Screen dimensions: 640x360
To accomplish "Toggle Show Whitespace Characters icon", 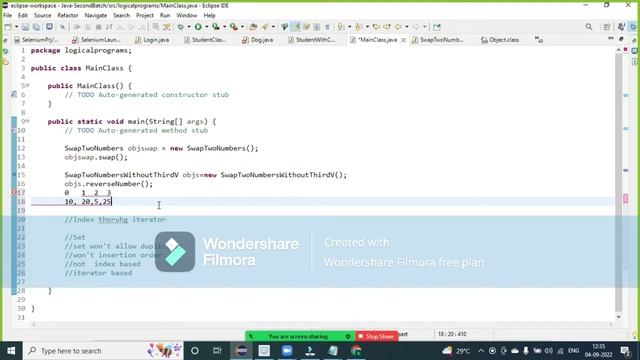I will coord(327,27).
